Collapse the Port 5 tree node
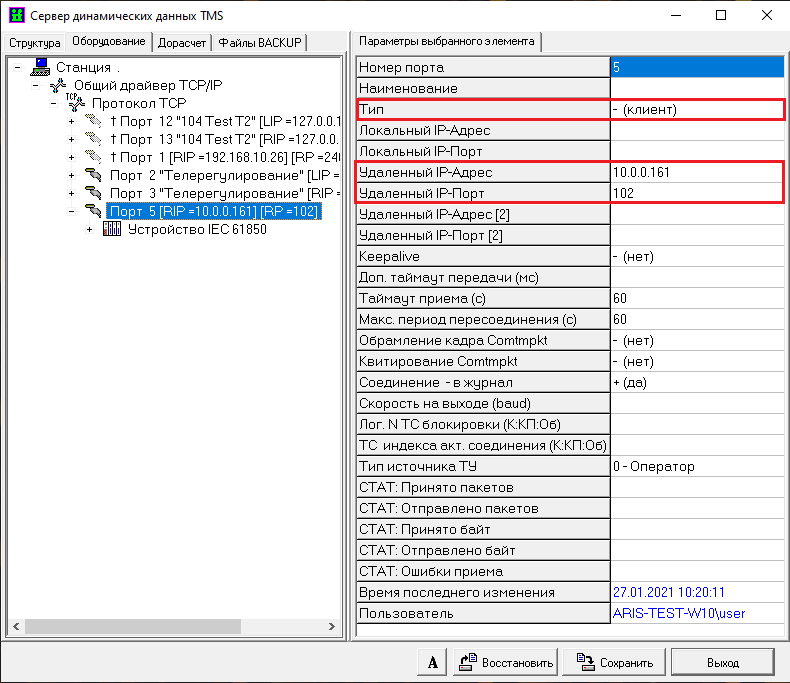 (72, 211)
